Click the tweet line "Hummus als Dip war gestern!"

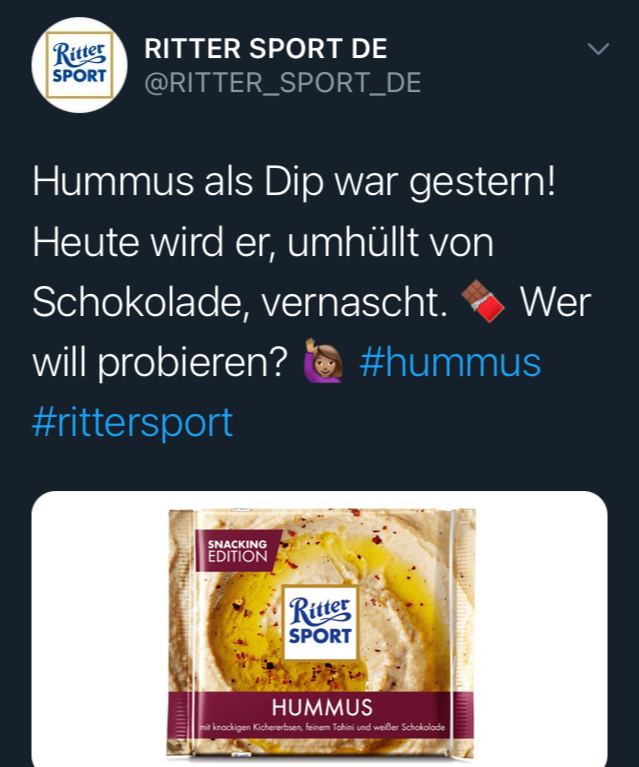point(295,181)
